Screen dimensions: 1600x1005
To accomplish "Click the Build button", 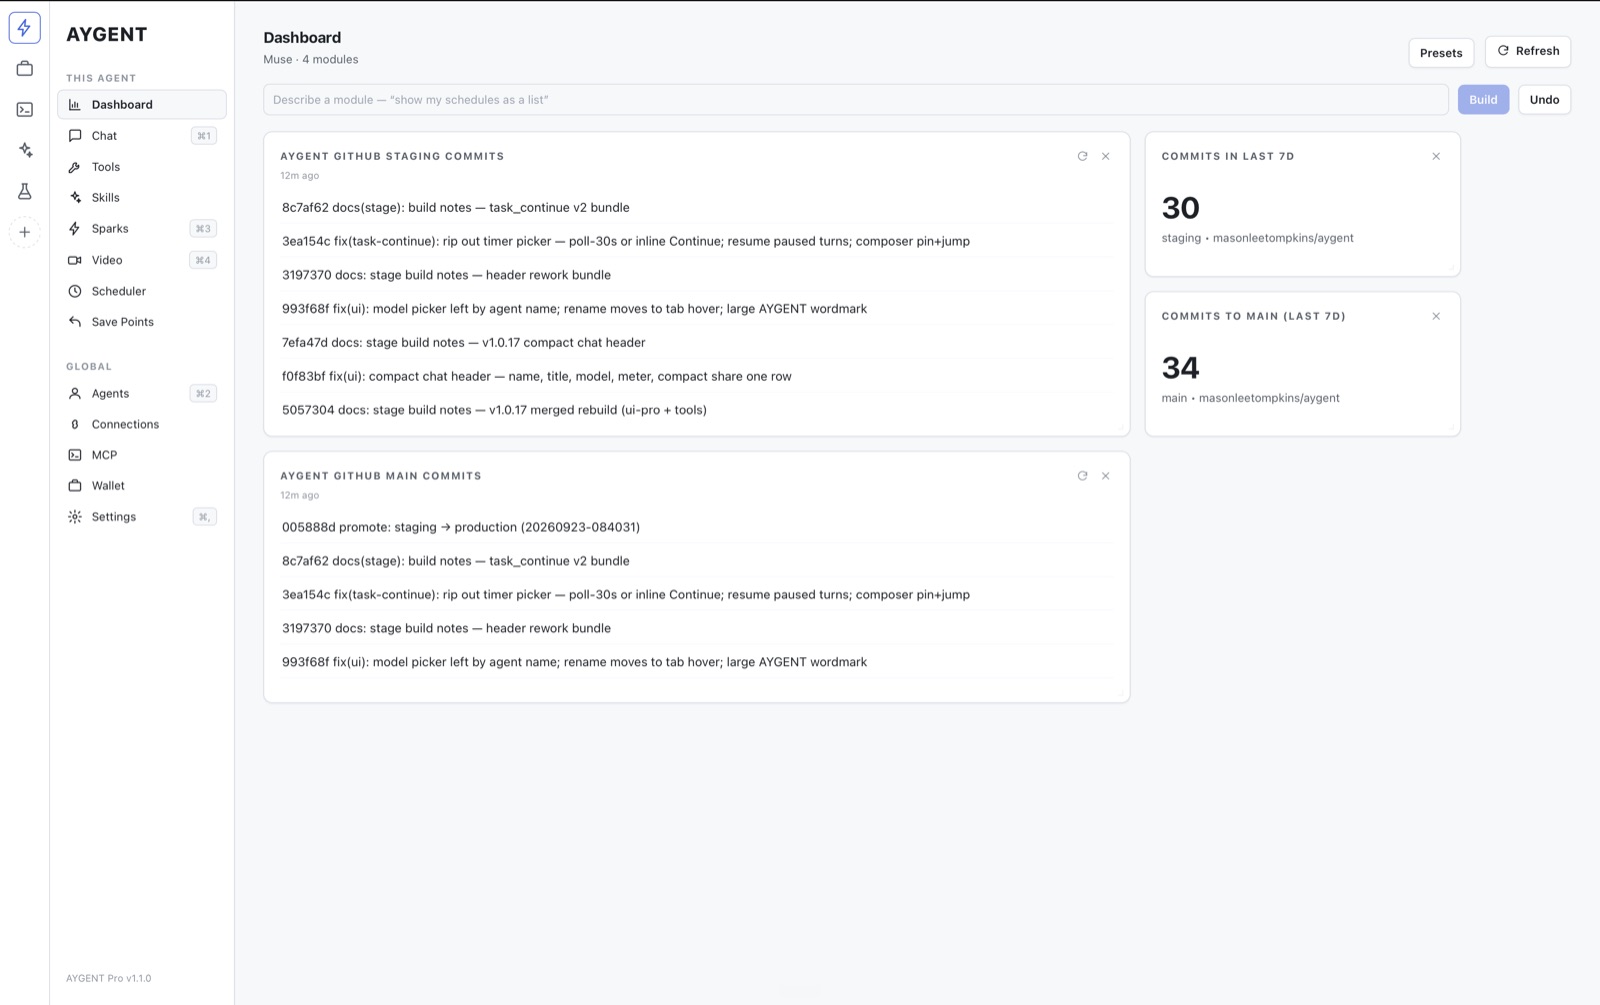I will [1483, 99].
